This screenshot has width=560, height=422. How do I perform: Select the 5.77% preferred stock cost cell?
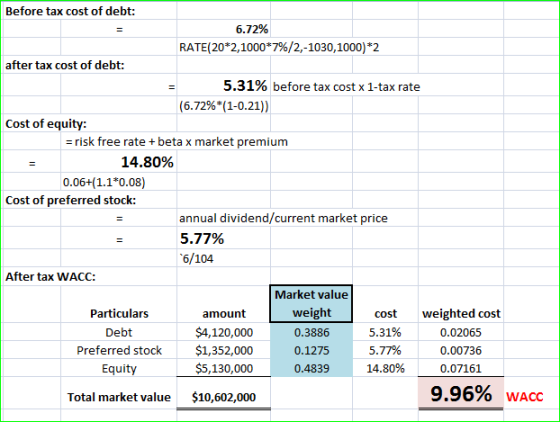[224, 238]
